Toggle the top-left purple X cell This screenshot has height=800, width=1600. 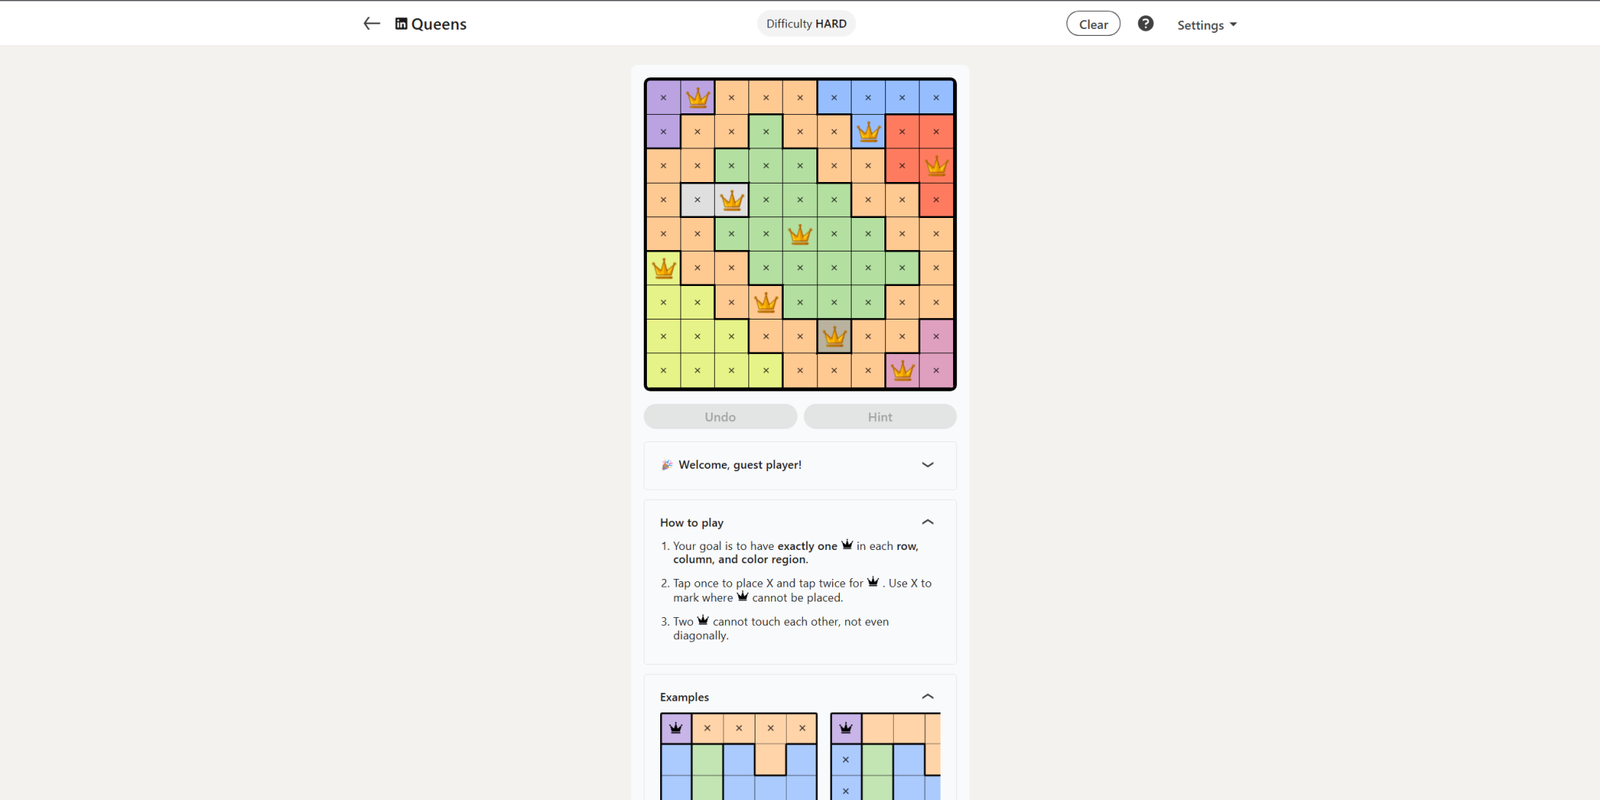click(664, 98)
